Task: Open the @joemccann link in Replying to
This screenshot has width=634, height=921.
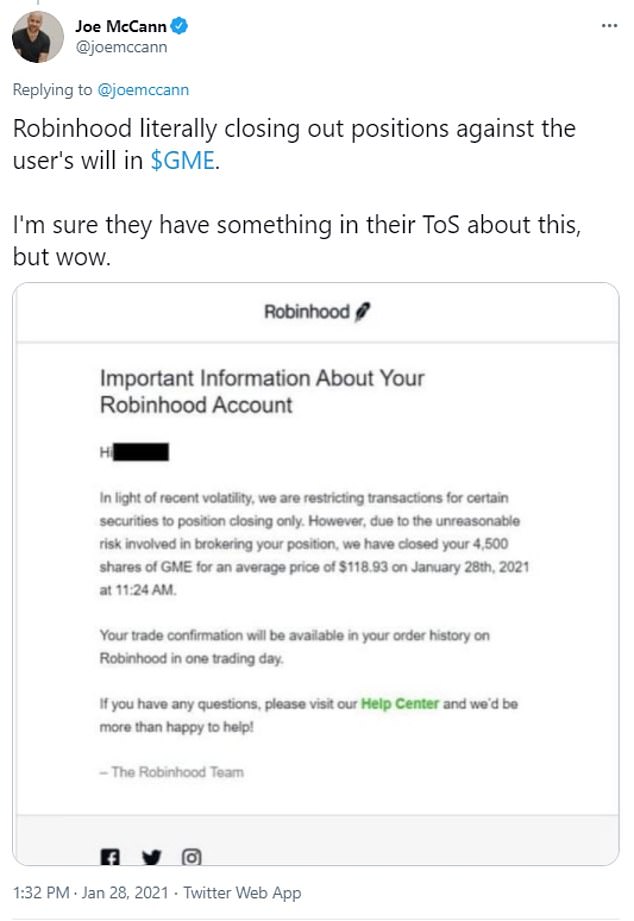Action: (x=140, y=90)
